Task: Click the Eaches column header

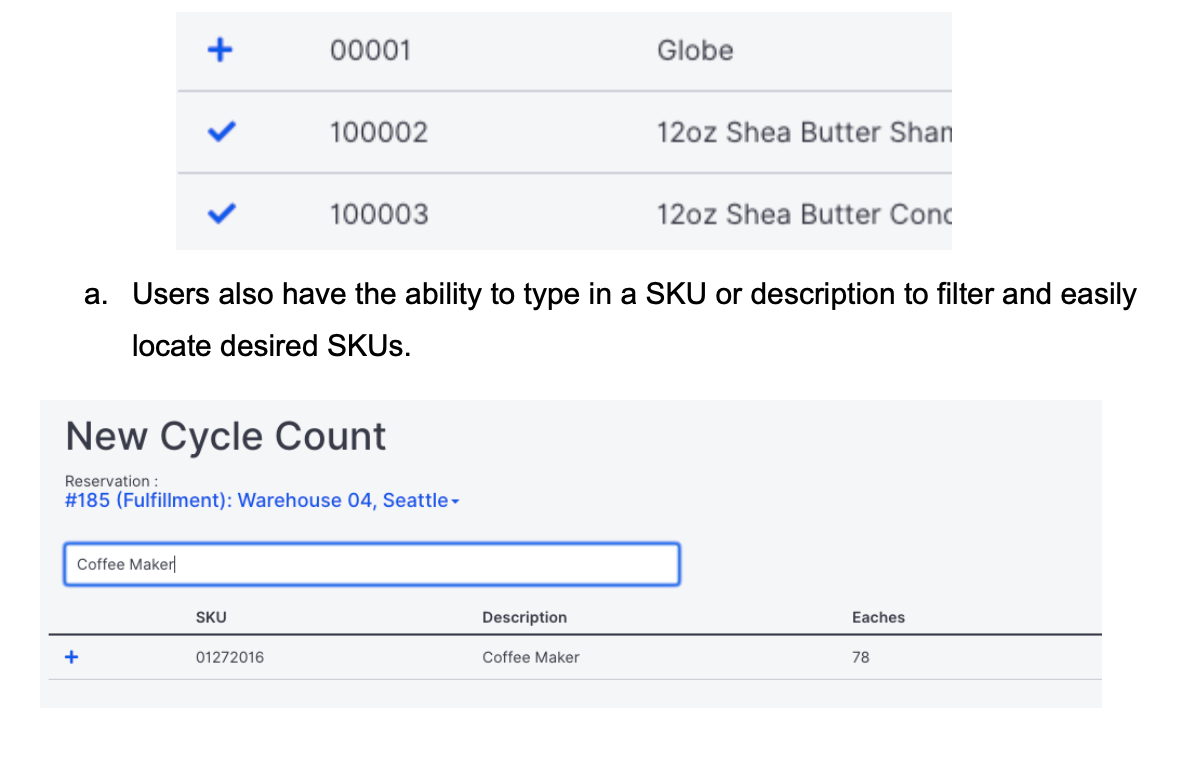Action: [878, 617]
